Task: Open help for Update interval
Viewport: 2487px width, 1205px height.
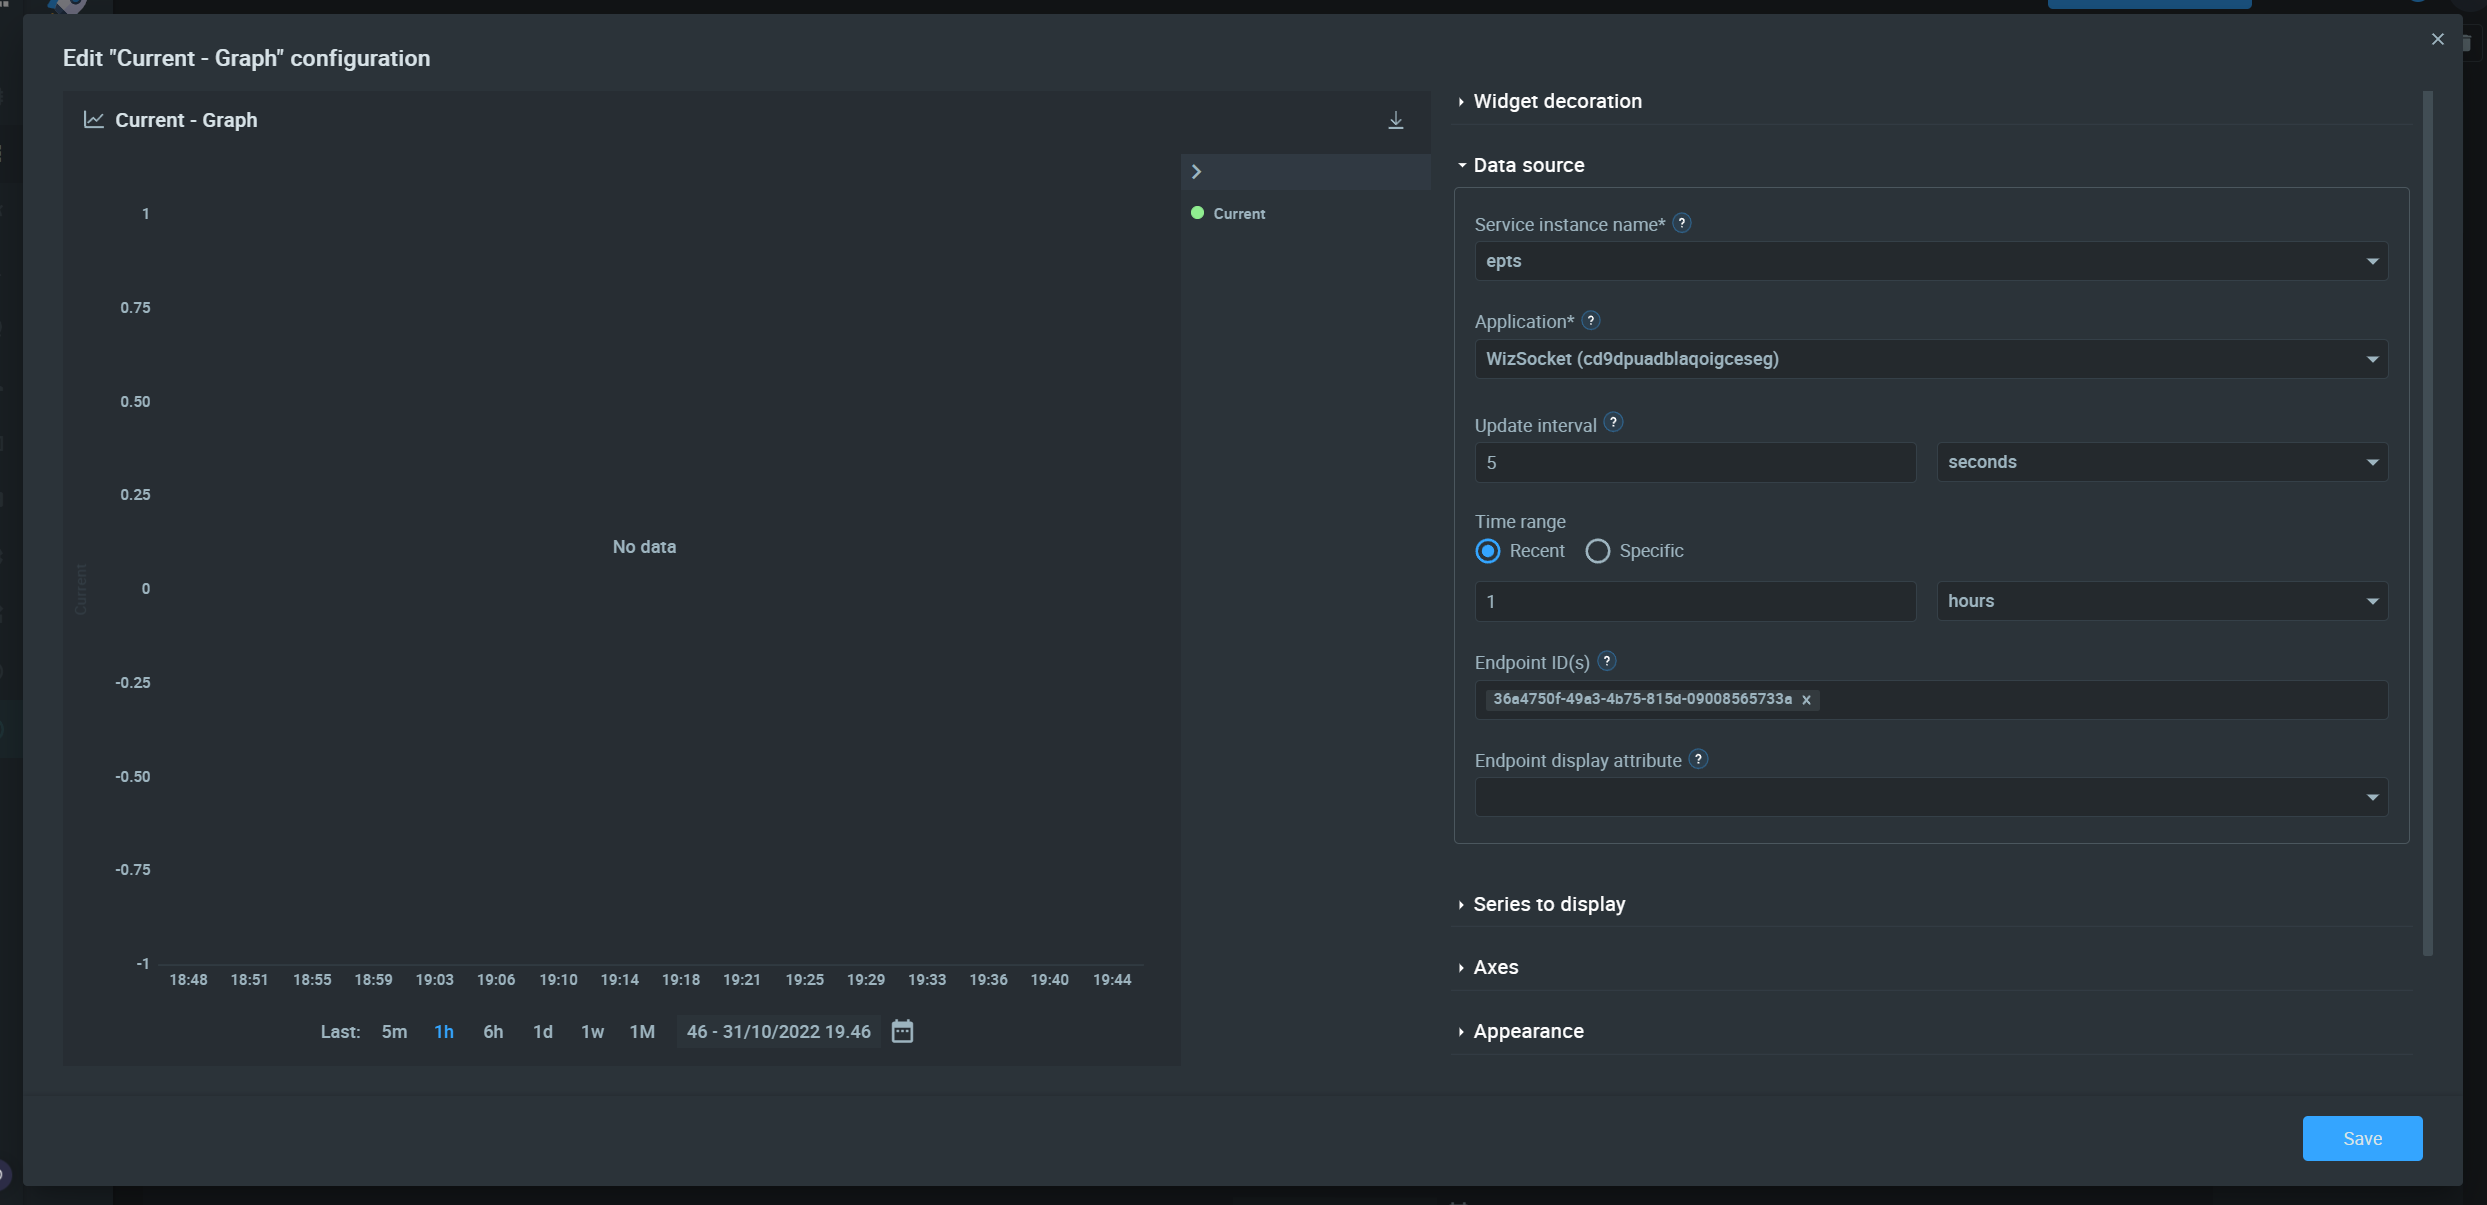Action: click(1613, 422)
